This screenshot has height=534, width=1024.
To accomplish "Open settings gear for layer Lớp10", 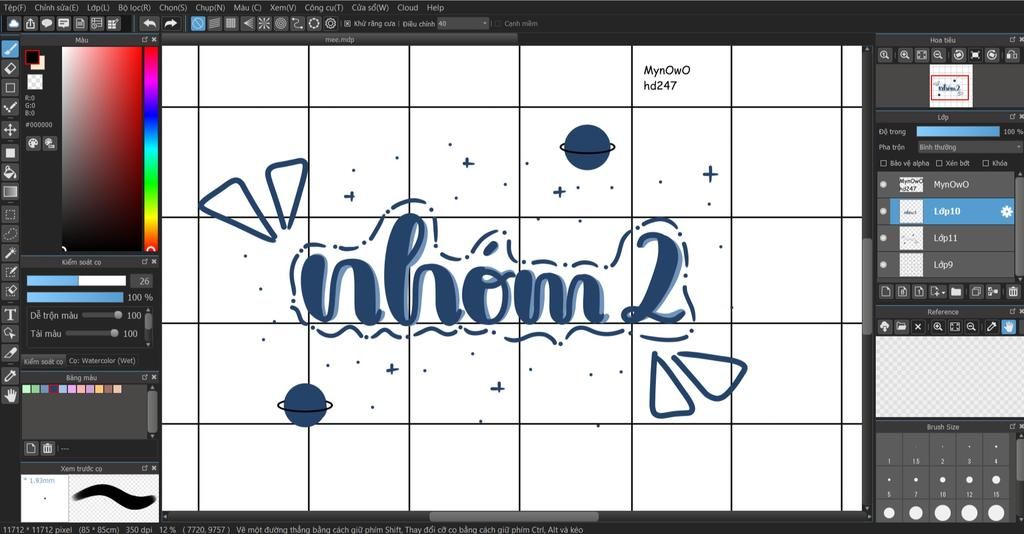I will (1006, 212).
